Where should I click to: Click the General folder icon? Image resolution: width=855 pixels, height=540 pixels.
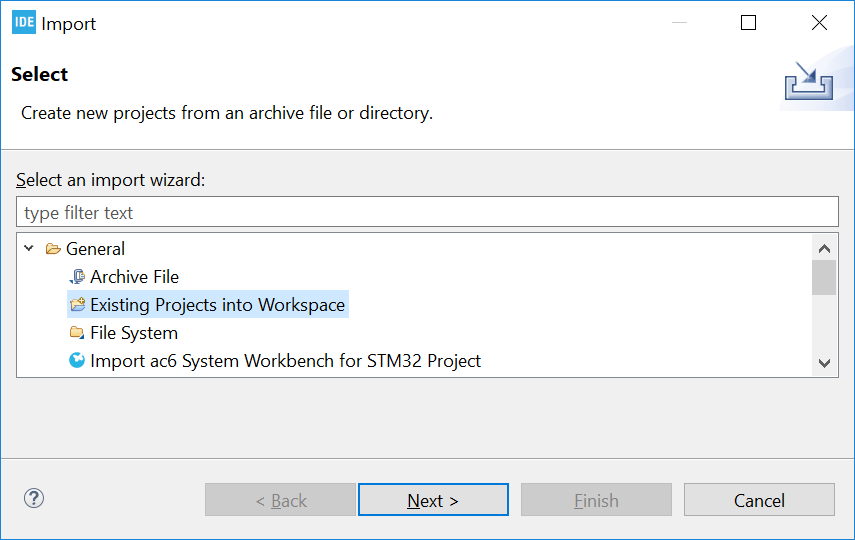(53, 249)
